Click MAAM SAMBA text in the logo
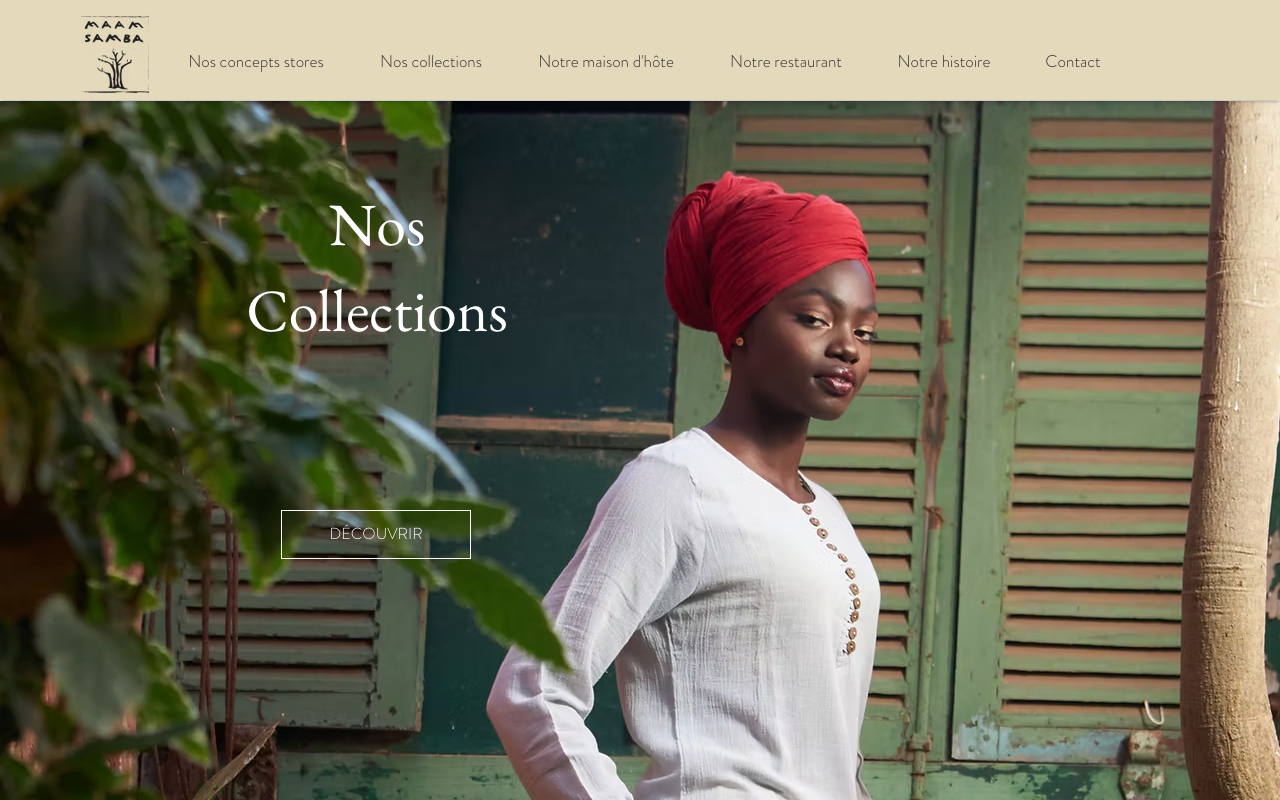 click(x=115, y=32)
